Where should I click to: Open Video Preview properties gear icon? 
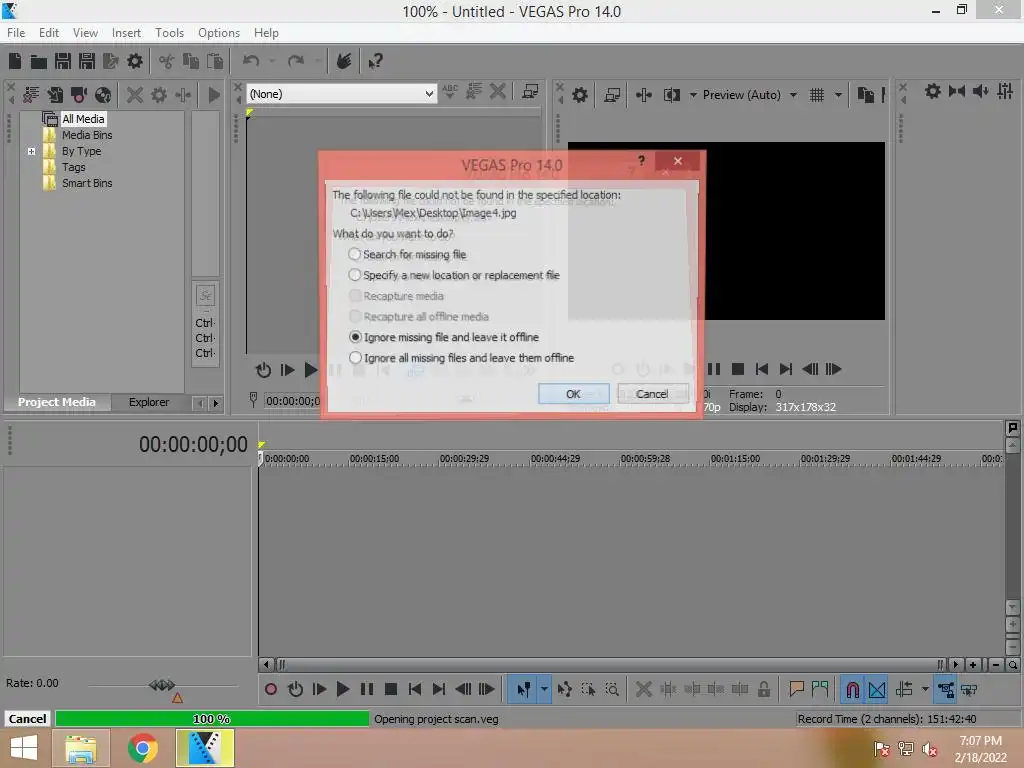[x=579, y=95]
